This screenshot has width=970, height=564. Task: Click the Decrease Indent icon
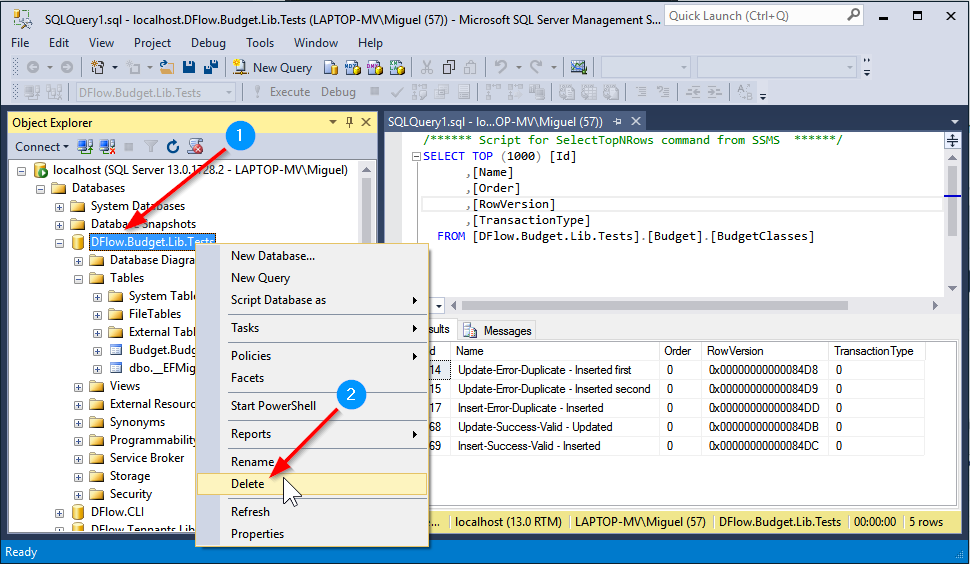pos(693,92)
